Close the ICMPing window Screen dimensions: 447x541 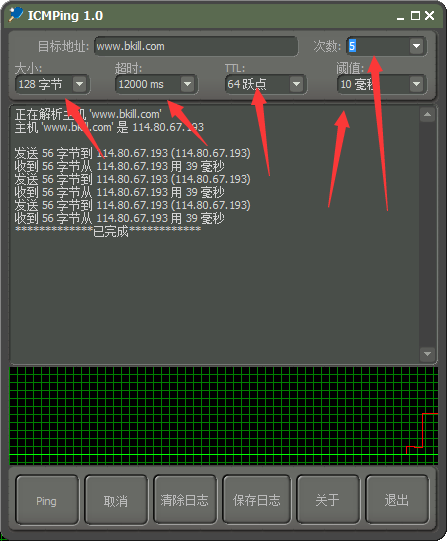430,16
